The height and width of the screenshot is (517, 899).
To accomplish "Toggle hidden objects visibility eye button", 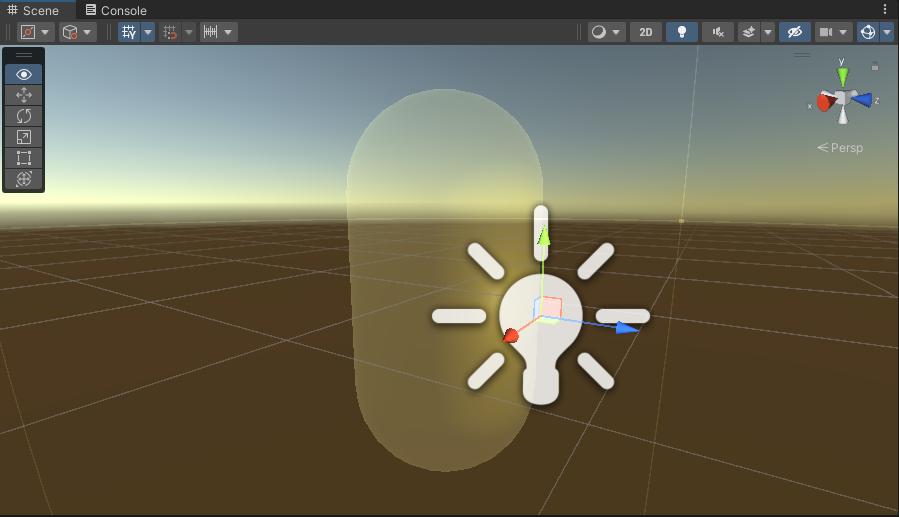I will tap(795, 32).
